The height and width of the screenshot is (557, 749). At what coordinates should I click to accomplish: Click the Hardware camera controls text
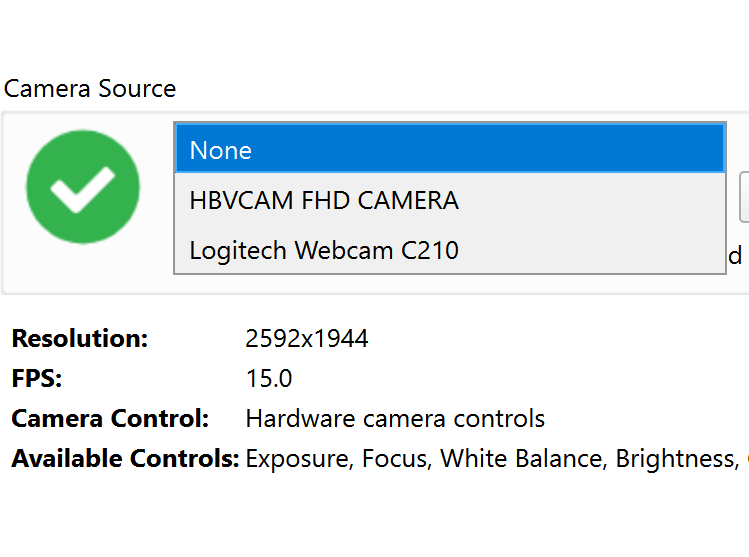pos(395,418)
